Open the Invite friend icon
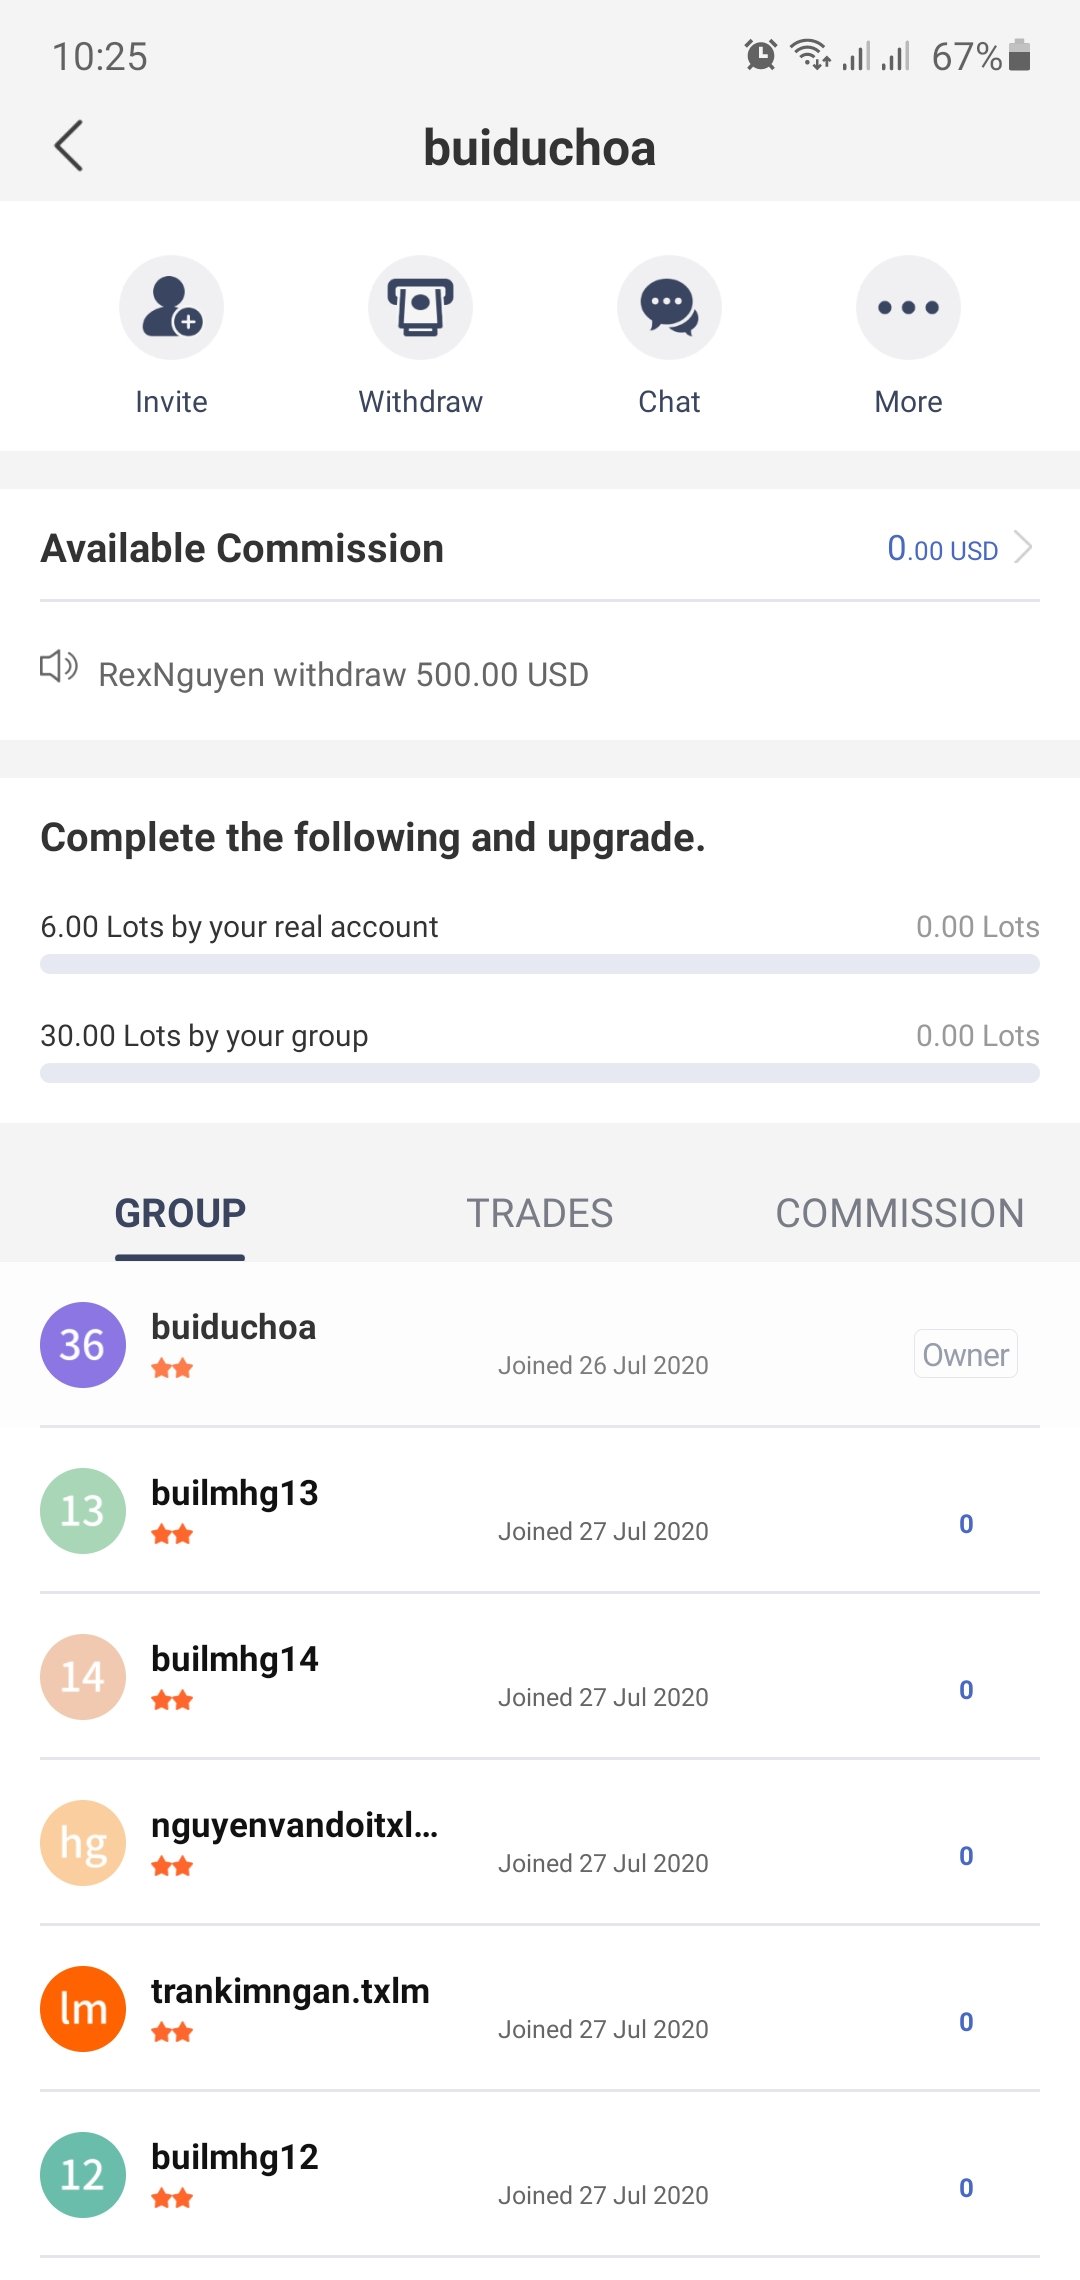Screen dimensions: 1080x2280 [x=171, y=307]
